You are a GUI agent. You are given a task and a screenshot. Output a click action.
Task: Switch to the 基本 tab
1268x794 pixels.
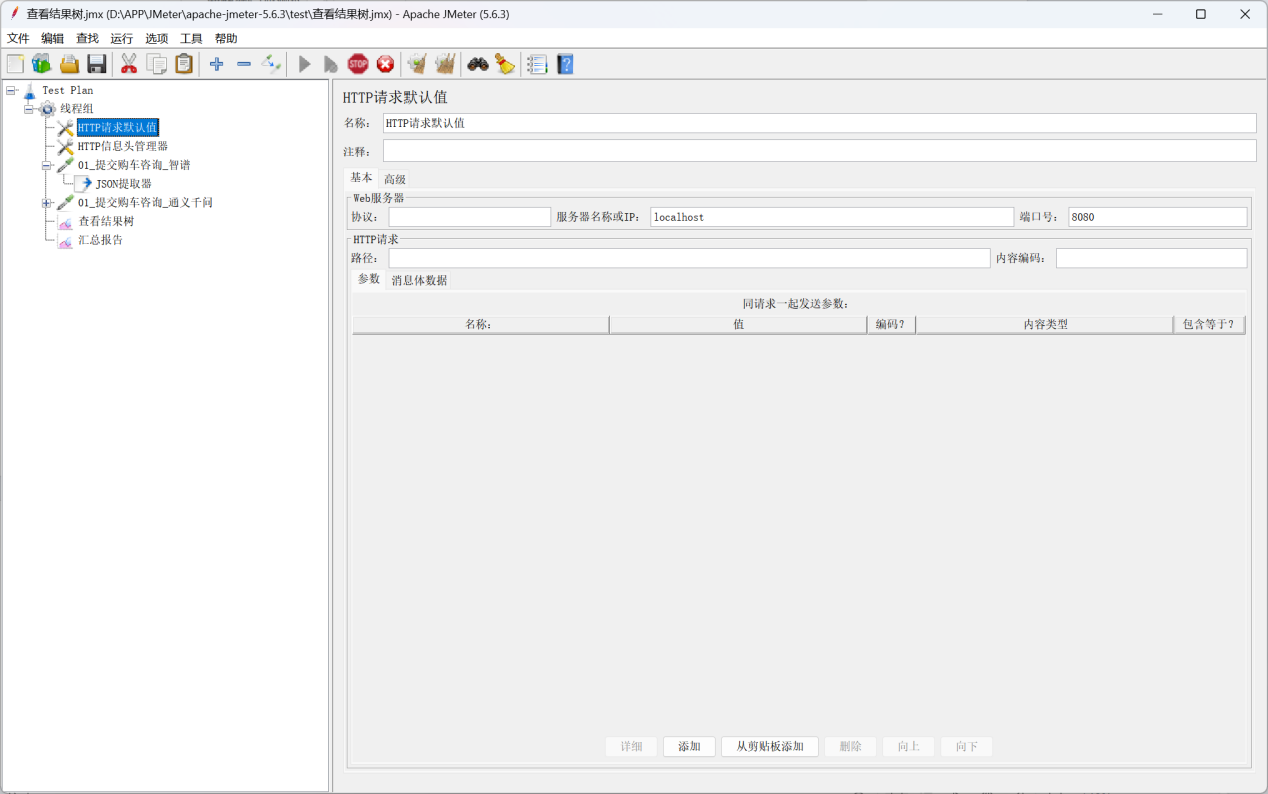(x=361, y=178)
